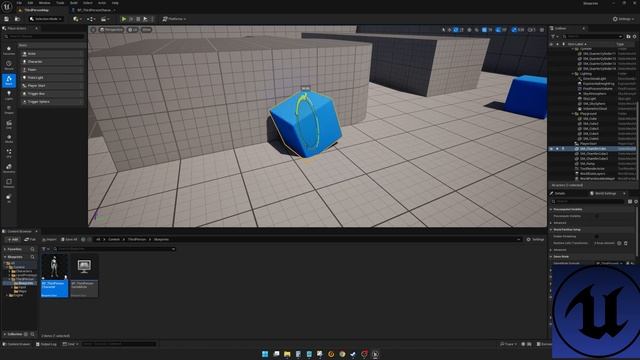Click the ThirdPerson breadcrumb in Content Browser path

pos(137,240)
